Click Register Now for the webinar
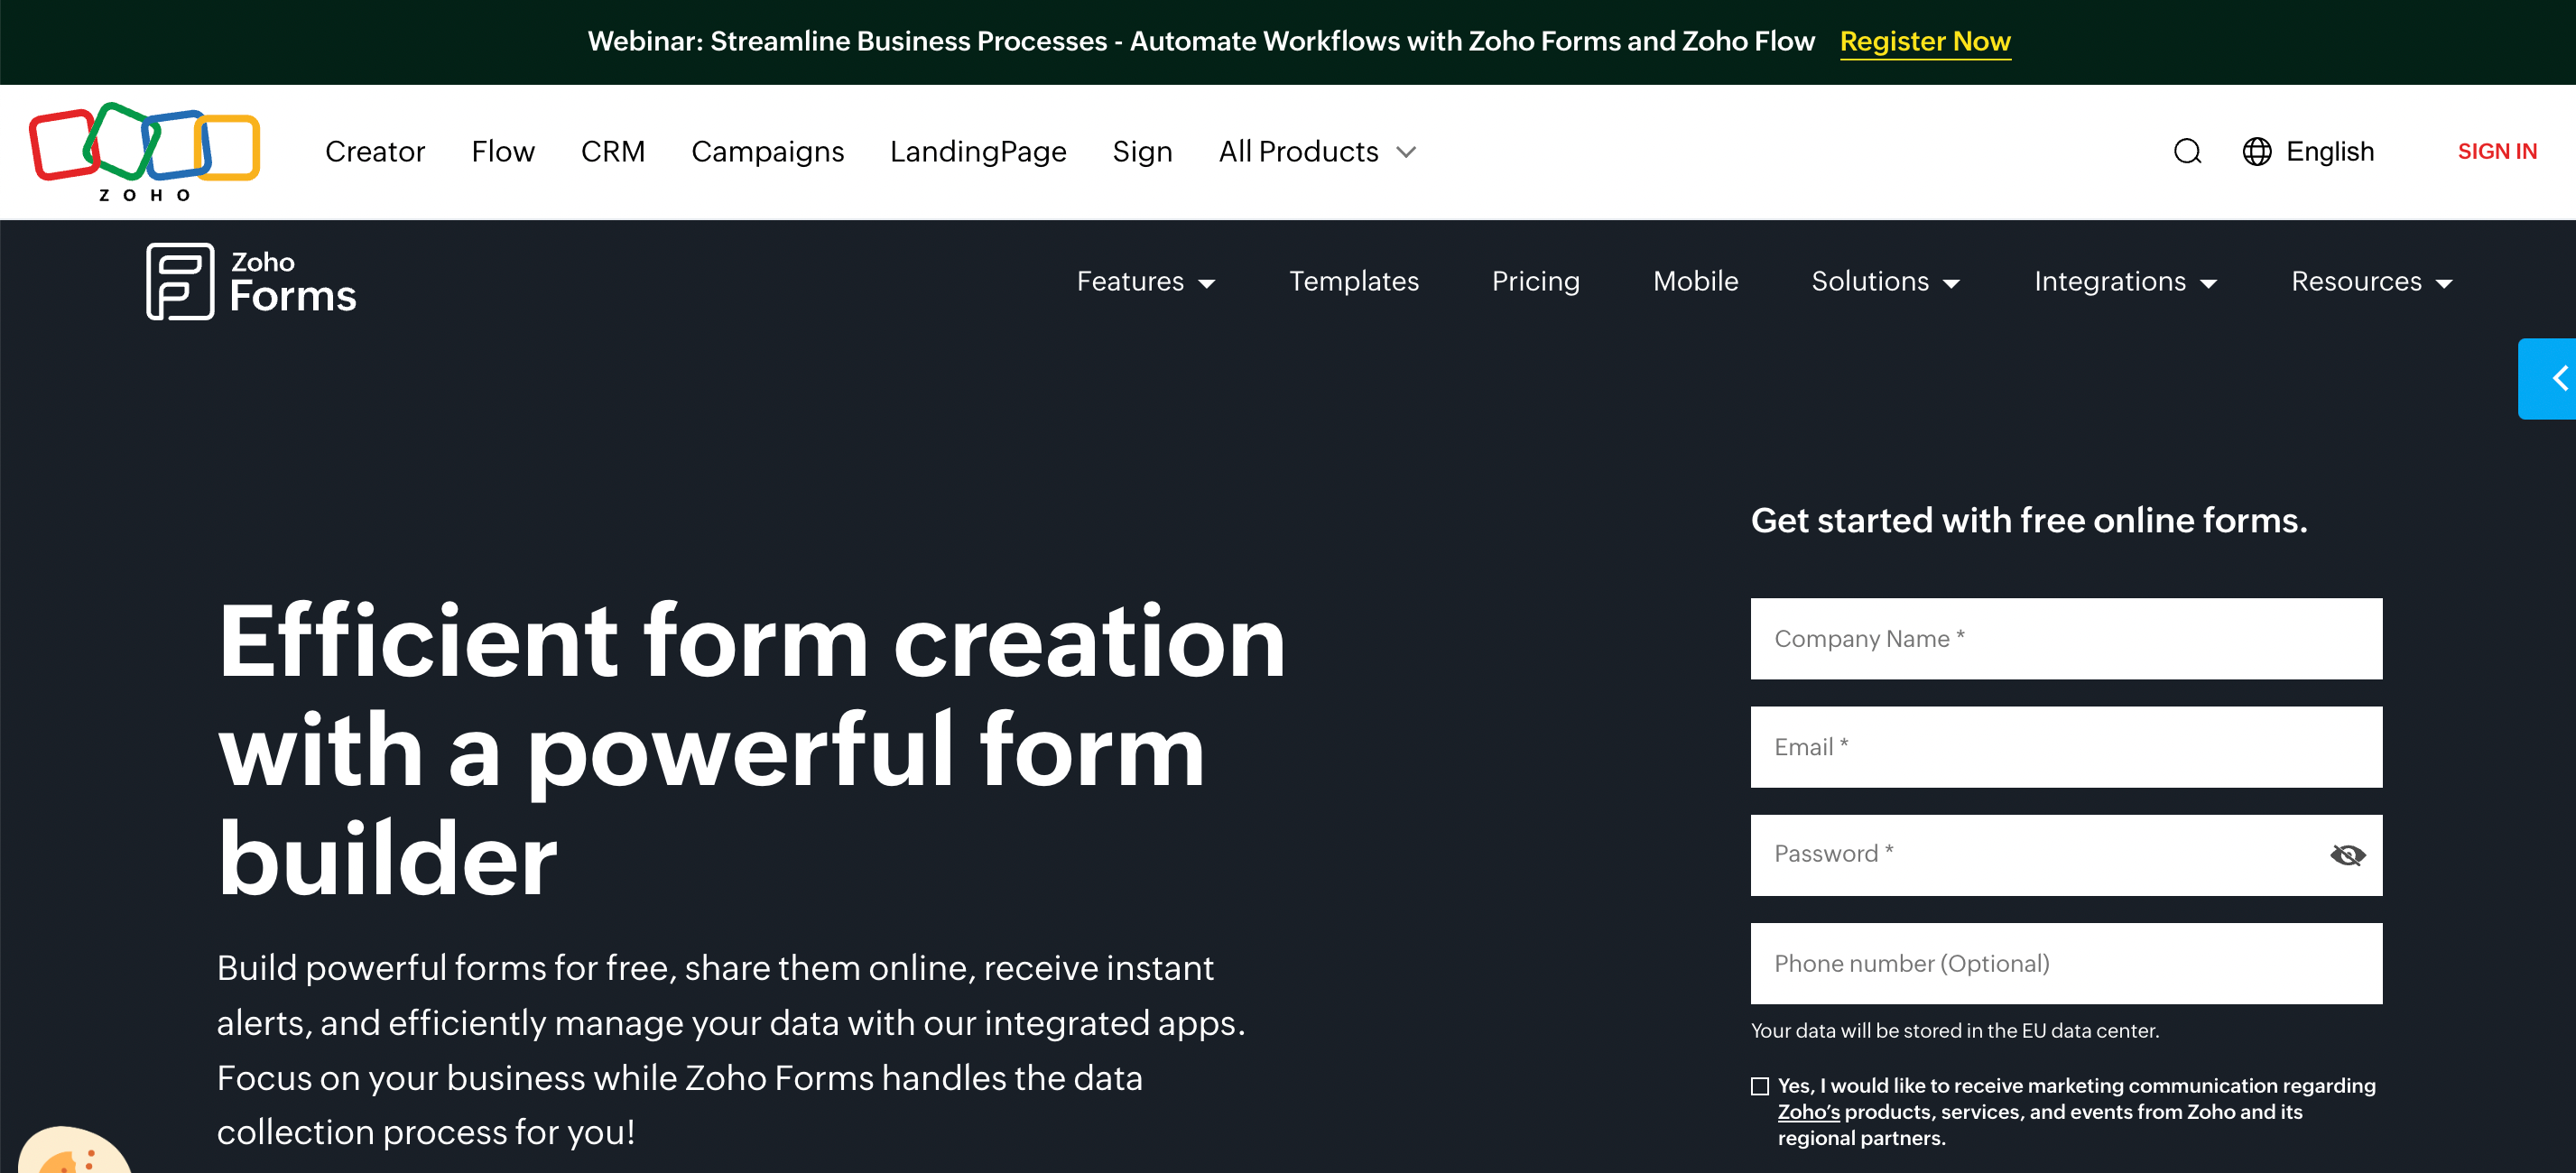The height and width of the screenshot is (1173, 2576). tap(1925, 41)
